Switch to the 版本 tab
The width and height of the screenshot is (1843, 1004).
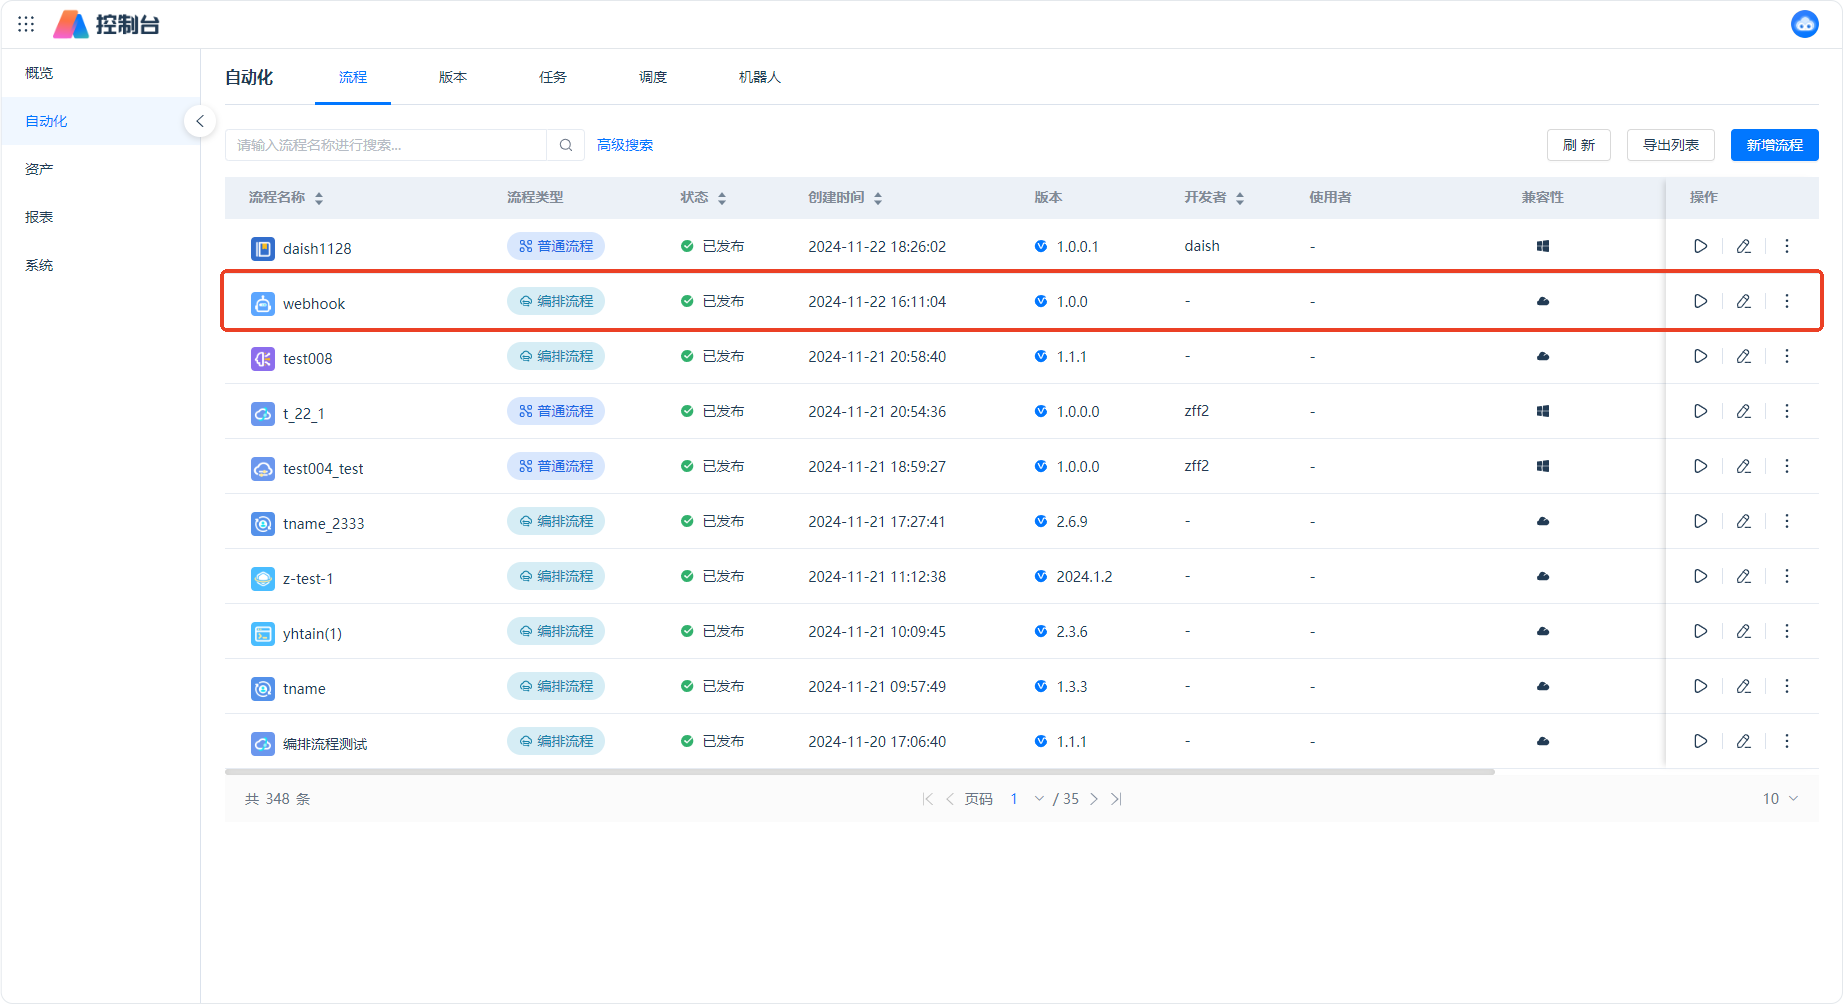click(453, 77)
